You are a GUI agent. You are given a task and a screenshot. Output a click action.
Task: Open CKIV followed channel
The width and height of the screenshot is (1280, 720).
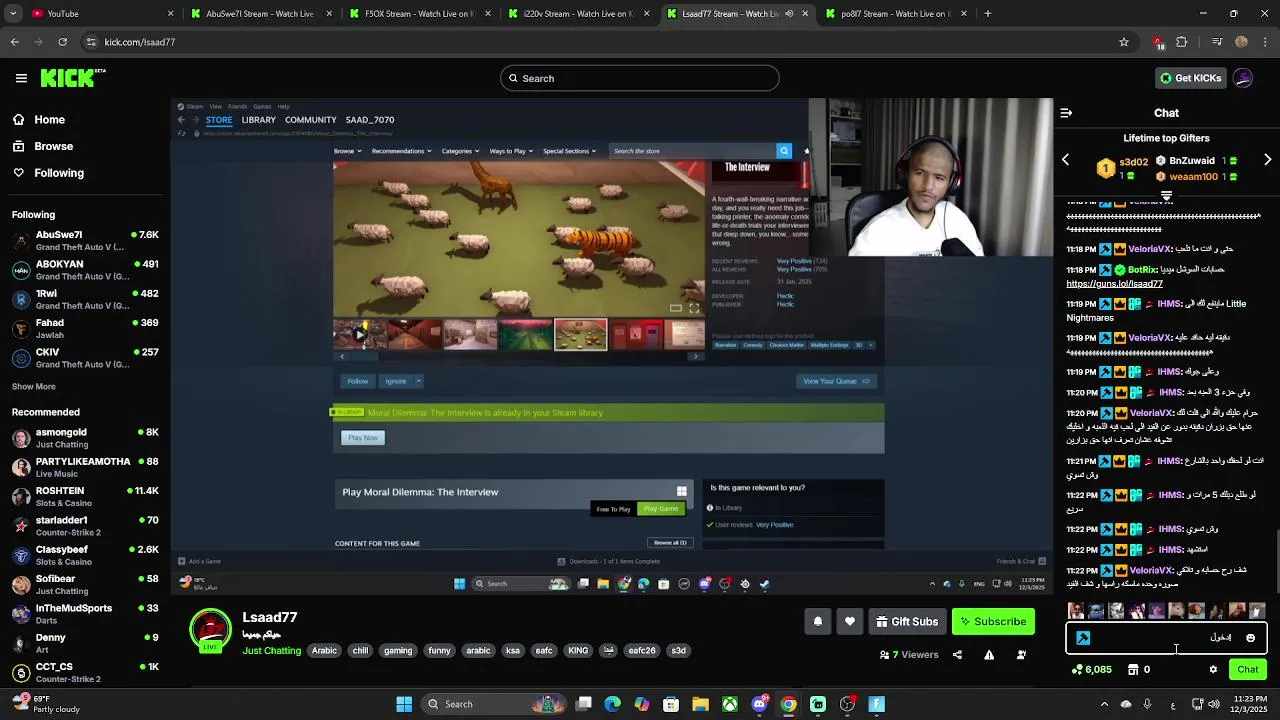point(85,358)
